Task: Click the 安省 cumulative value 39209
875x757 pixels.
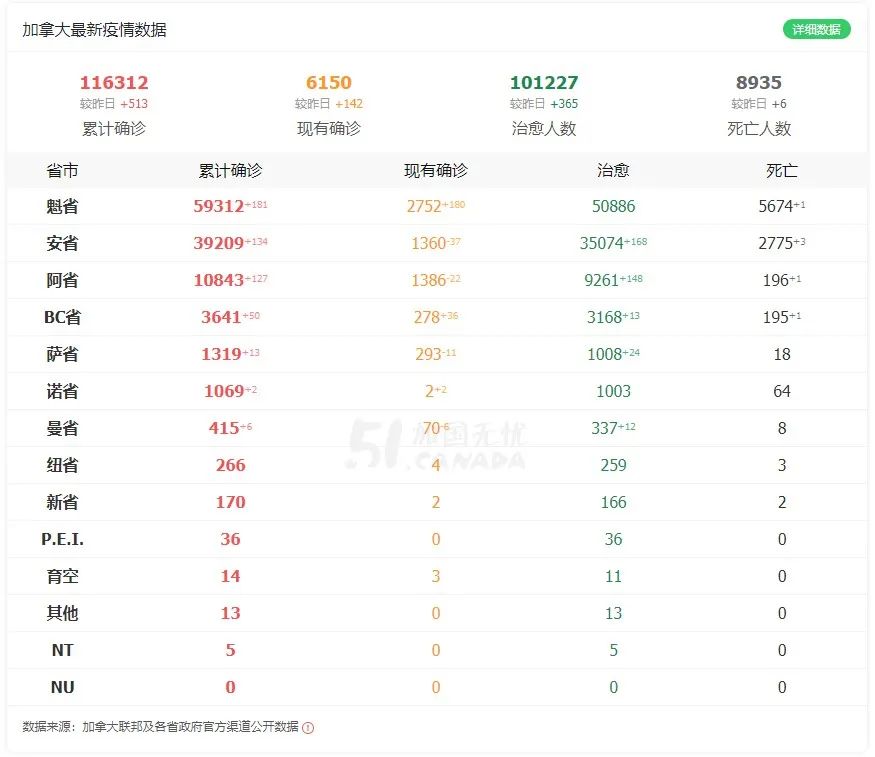Action: pos(219,243)
